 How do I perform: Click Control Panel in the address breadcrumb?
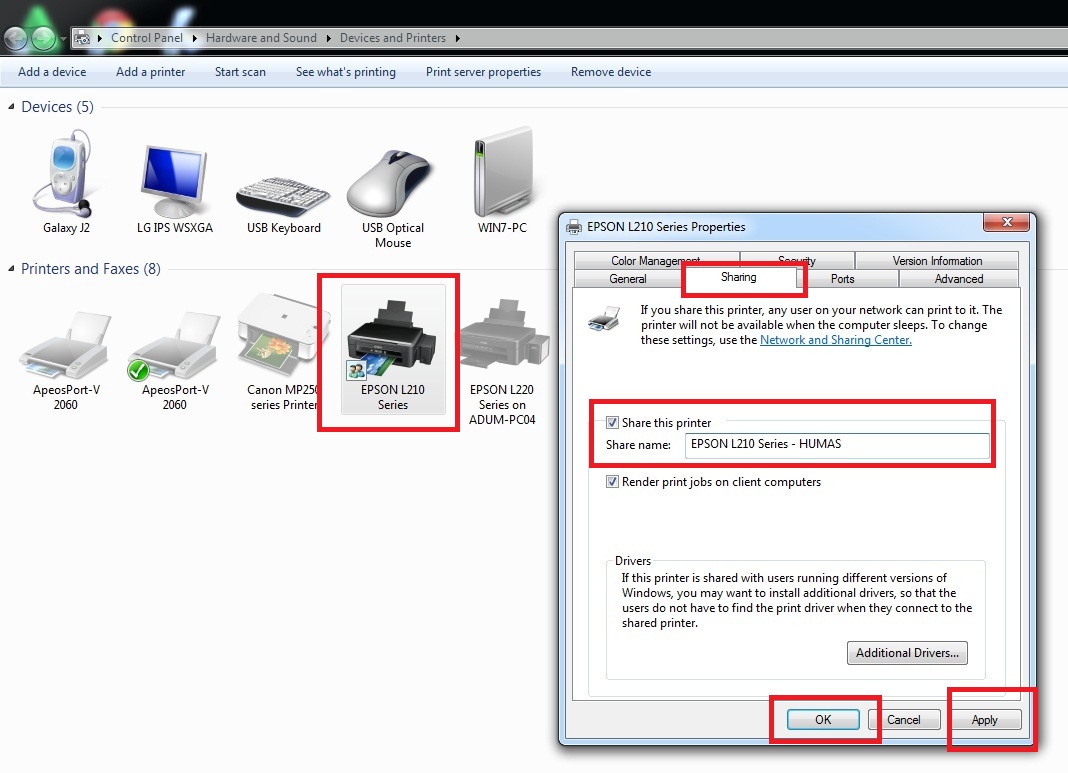point(147,38)
